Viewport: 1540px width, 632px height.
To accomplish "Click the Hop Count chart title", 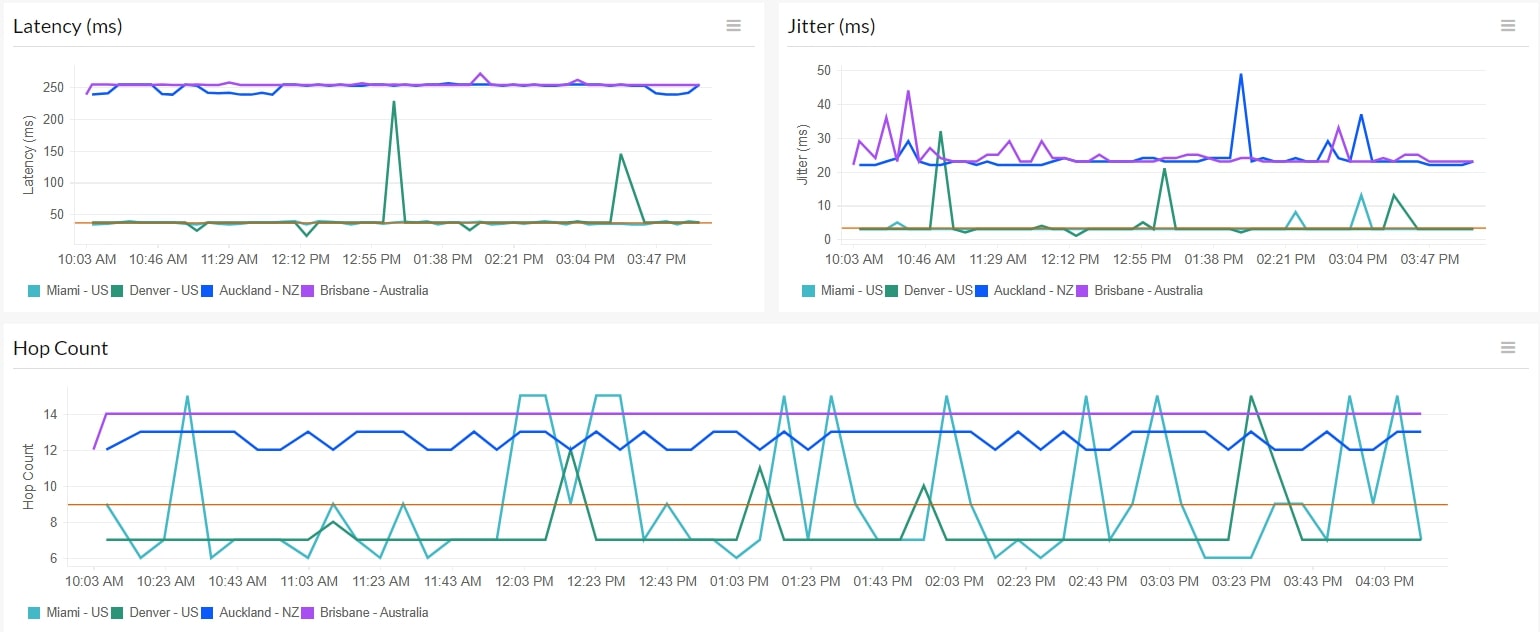I will click(x=60, y=347).
